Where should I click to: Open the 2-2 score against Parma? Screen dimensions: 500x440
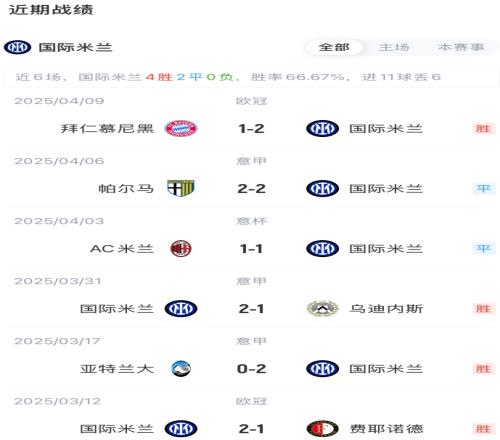pyautogui.click(x=251, y=189)
